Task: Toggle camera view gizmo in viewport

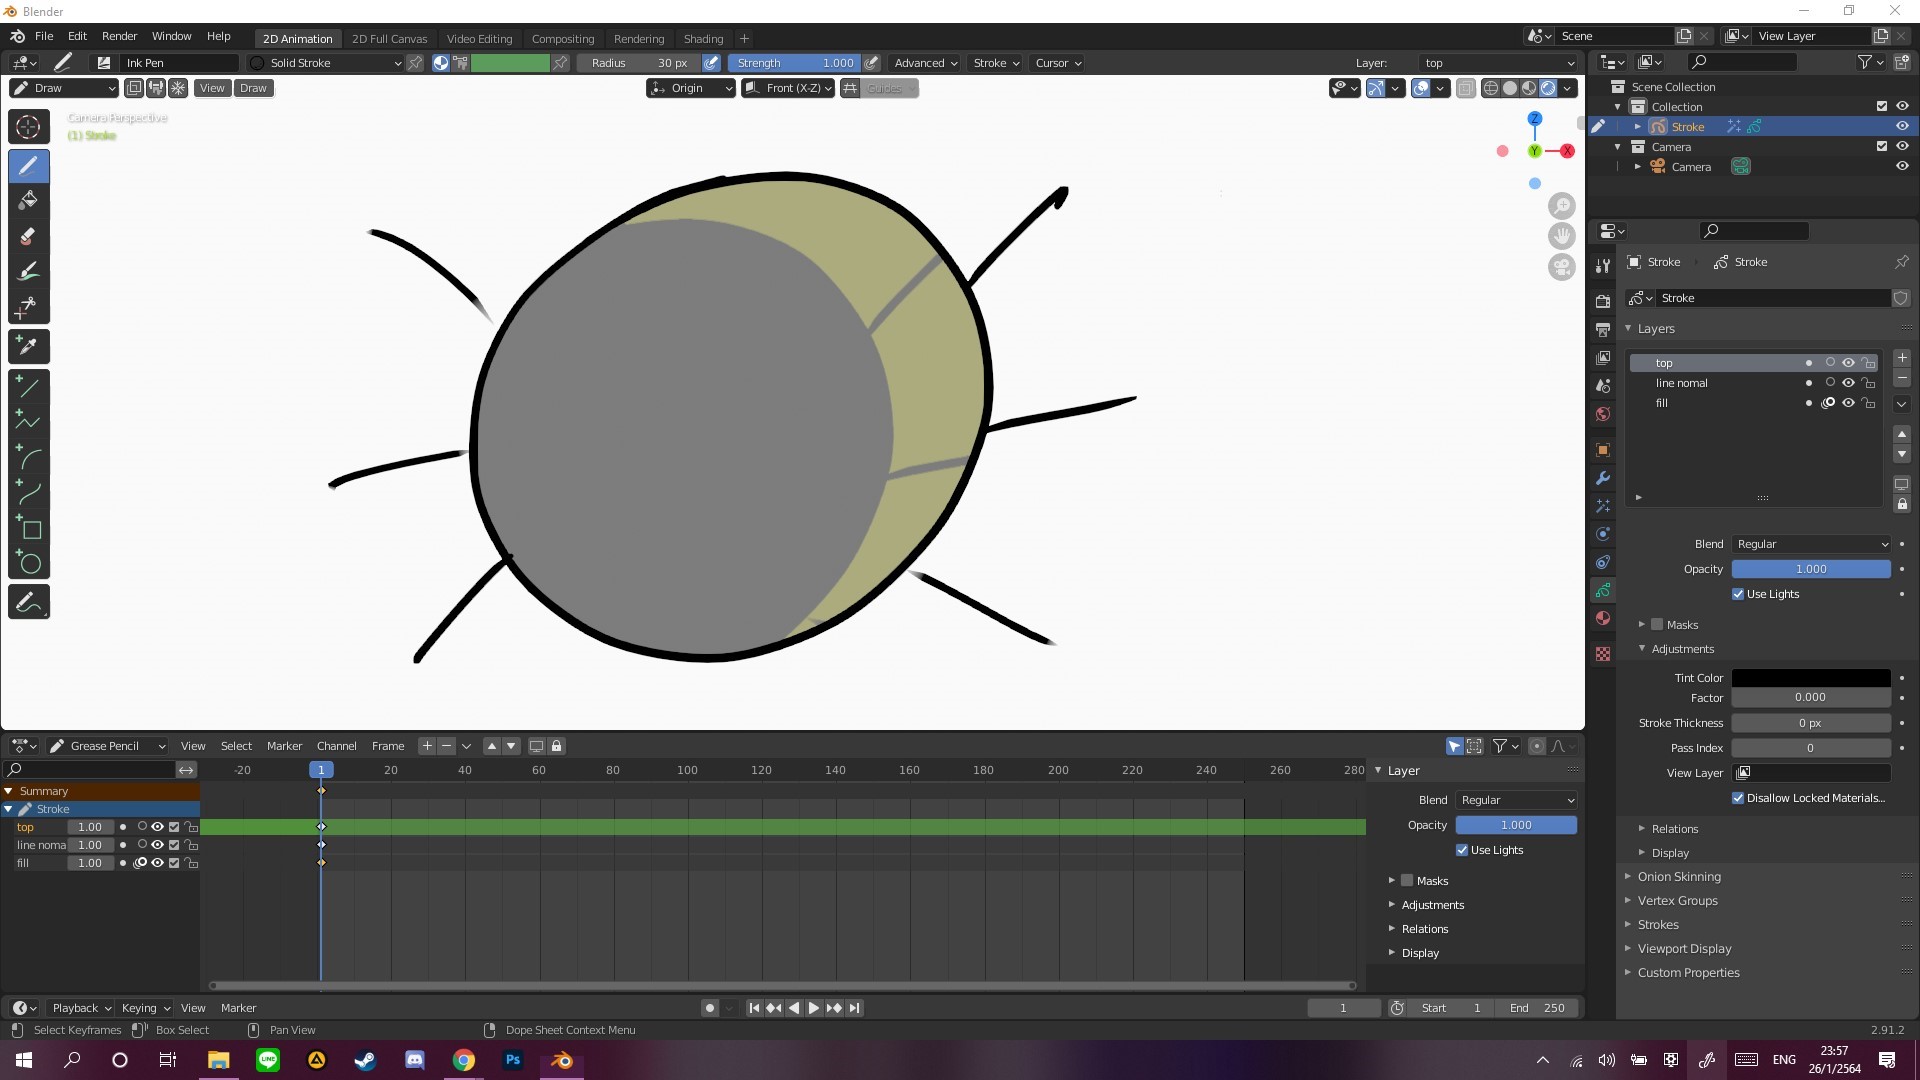Action: 1561,267
